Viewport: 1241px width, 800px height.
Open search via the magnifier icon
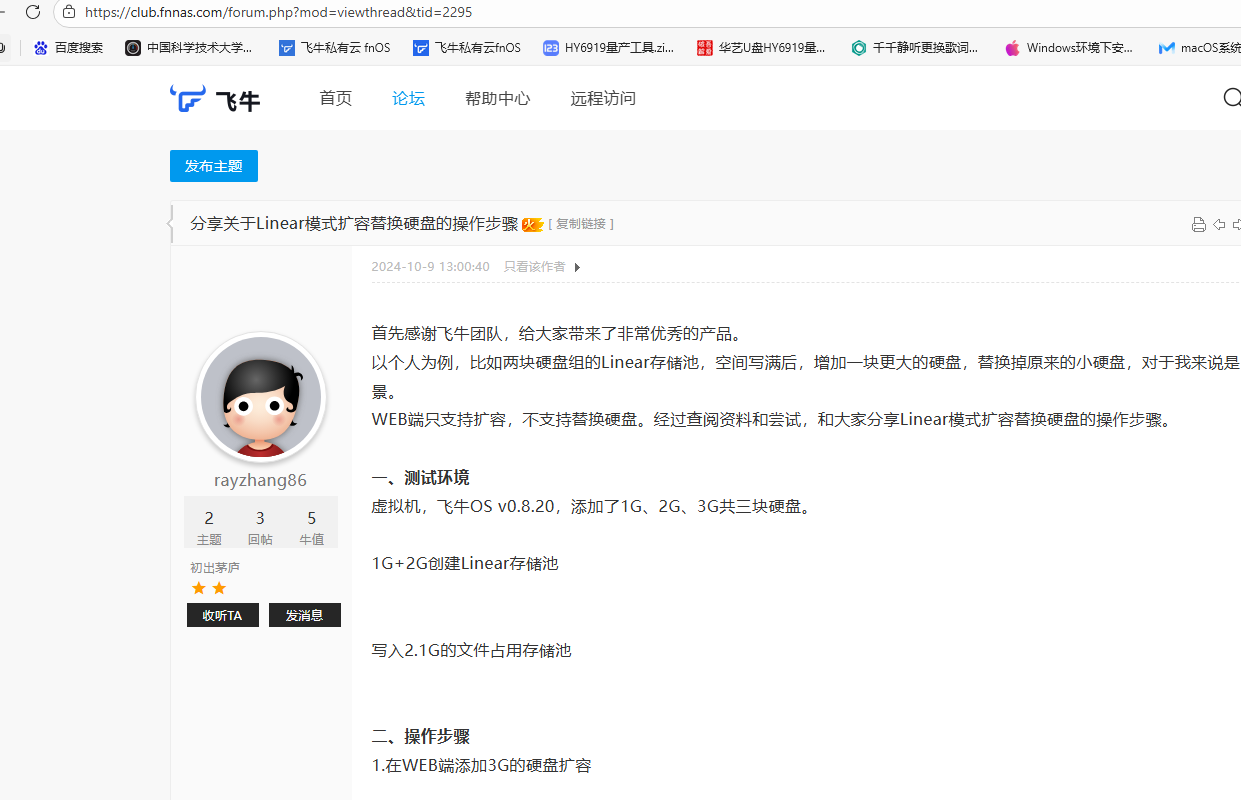1231,97
